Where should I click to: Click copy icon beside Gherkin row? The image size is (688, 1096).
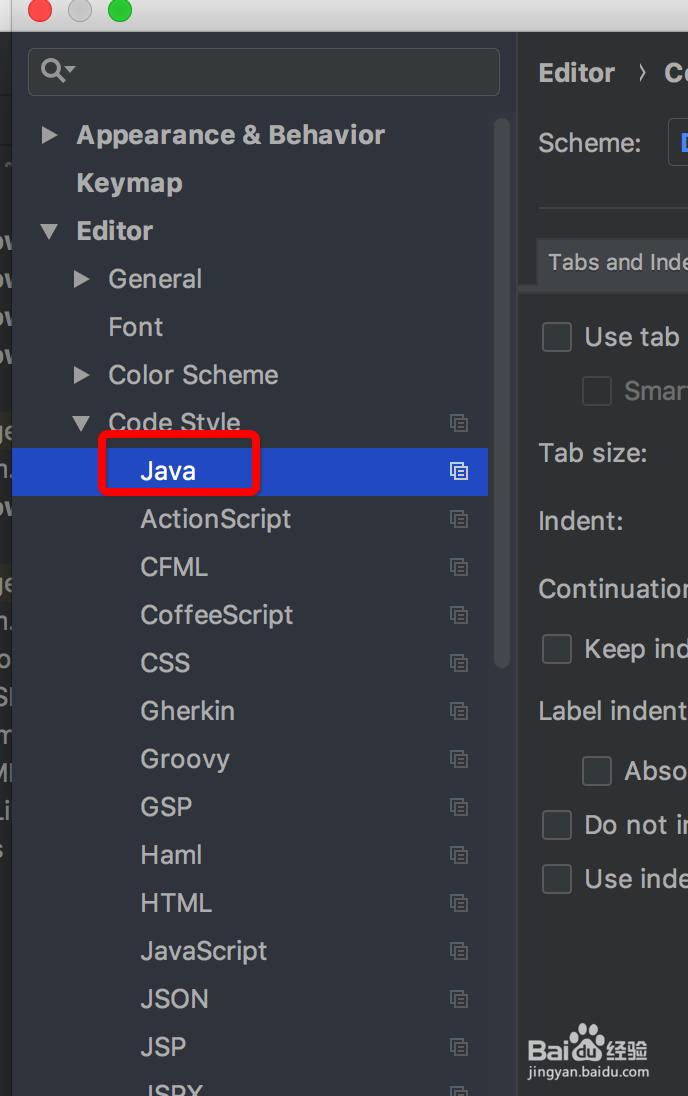459,711
